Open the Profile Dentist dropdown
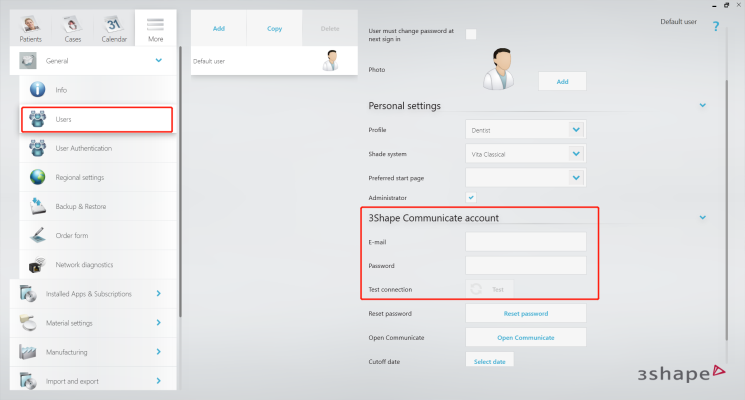This screenshot has width=745, height=400. [x=525, y=130]
